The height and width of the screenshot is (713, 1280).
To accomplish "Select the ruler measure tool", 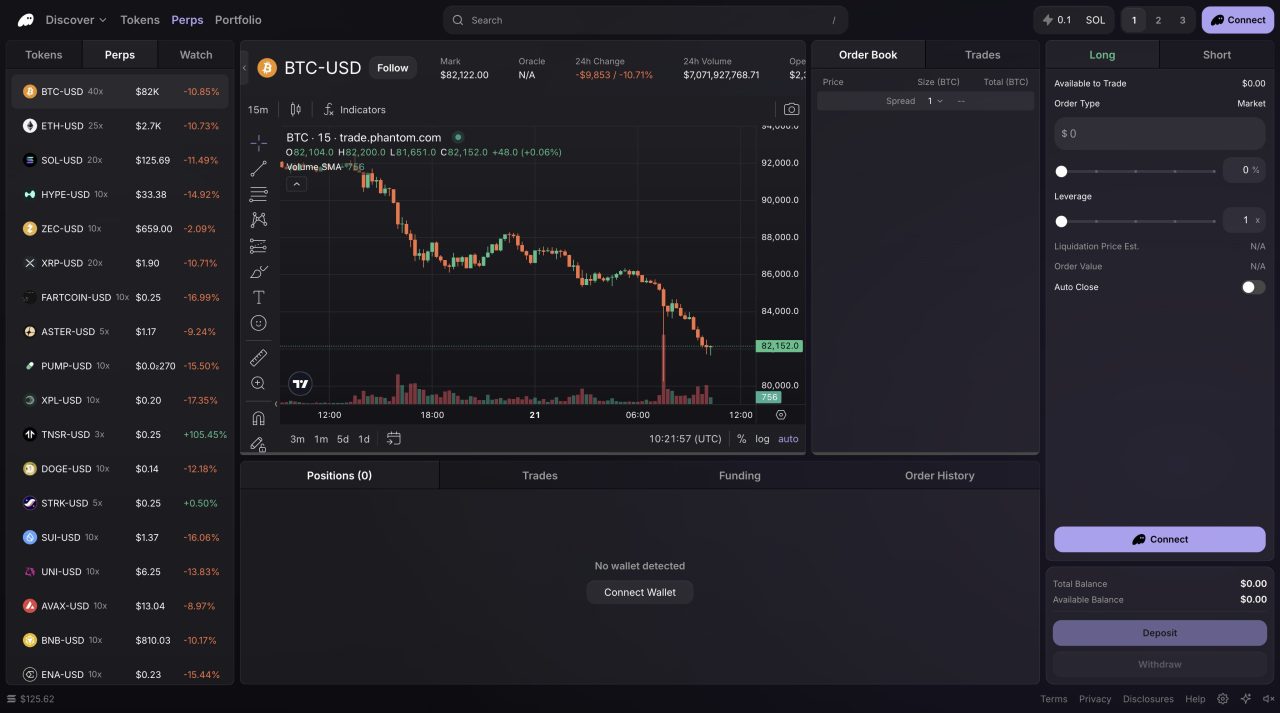I will pyautogui.click(x=259, y=357).
